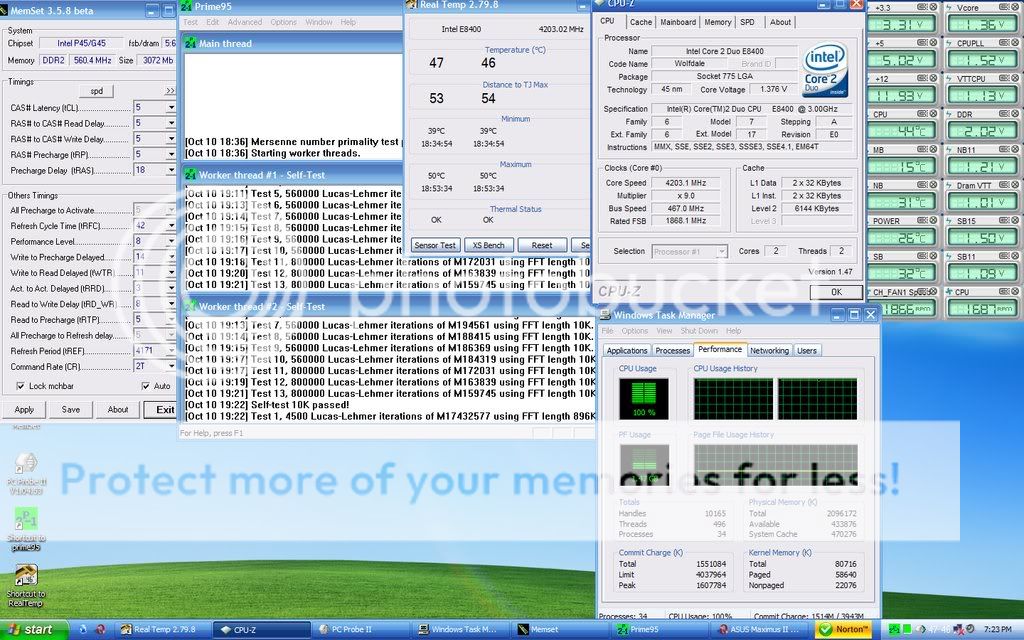Switch to ASUS Maximus II from the taskbar
The image size is (1024, 640).
[x=761, y=630]
